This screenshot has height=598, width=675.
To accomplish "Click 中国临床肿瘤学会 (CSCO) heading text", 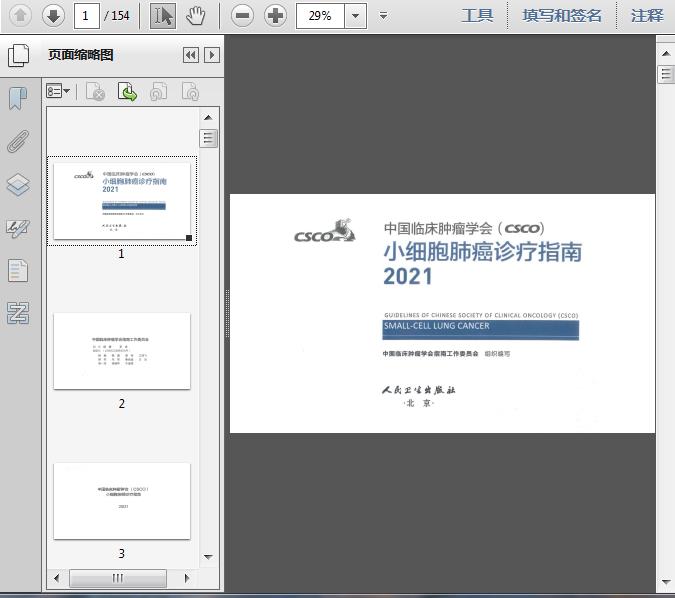I will (x=464, y=228).
